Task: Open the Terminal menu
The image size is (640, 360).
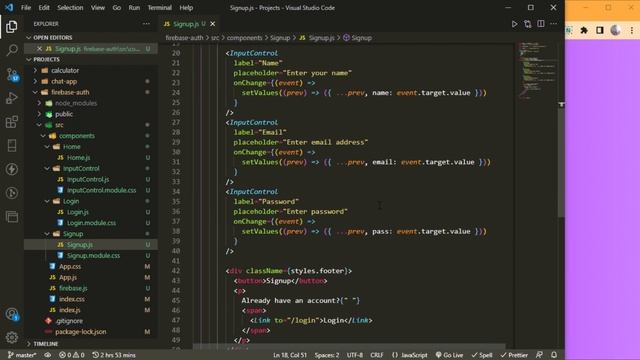Action: (x=159, y=8)
